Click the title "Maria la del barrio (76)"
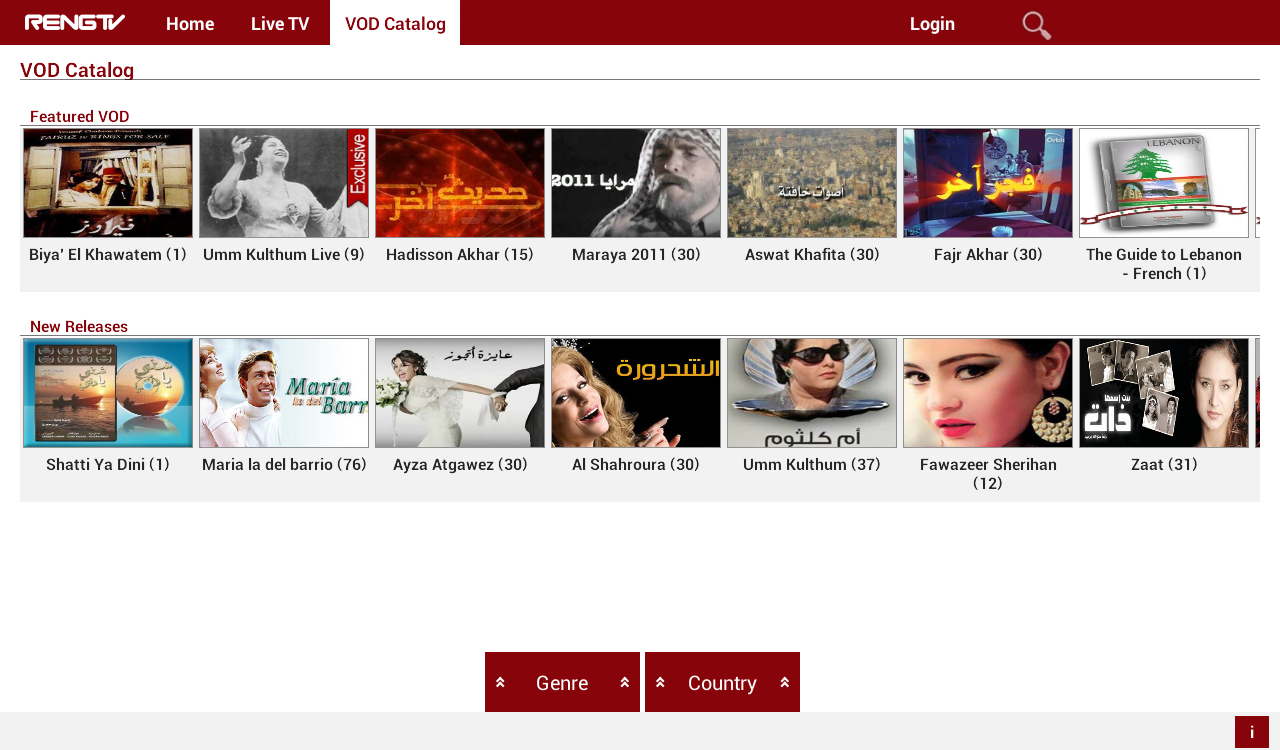Image resolution: width=1280 pixels, height=750 pixels. click(284, 465)
